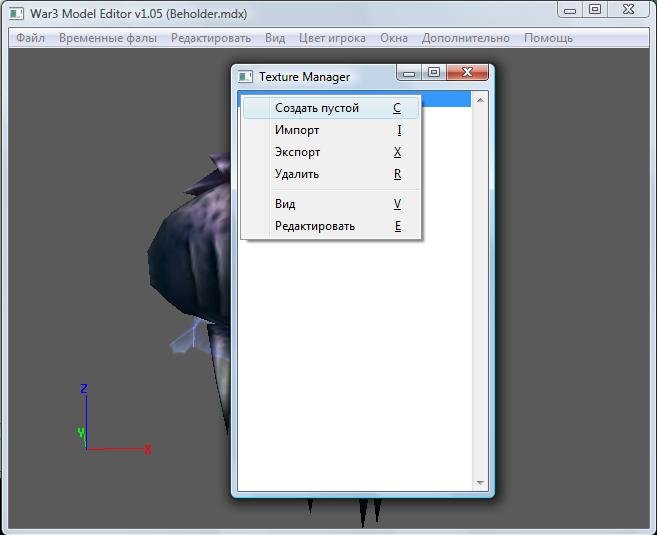Choose Импорт in the context menu
Image resolution: width=657 pixels, height=535 pixels.
(x=331, y=130)
